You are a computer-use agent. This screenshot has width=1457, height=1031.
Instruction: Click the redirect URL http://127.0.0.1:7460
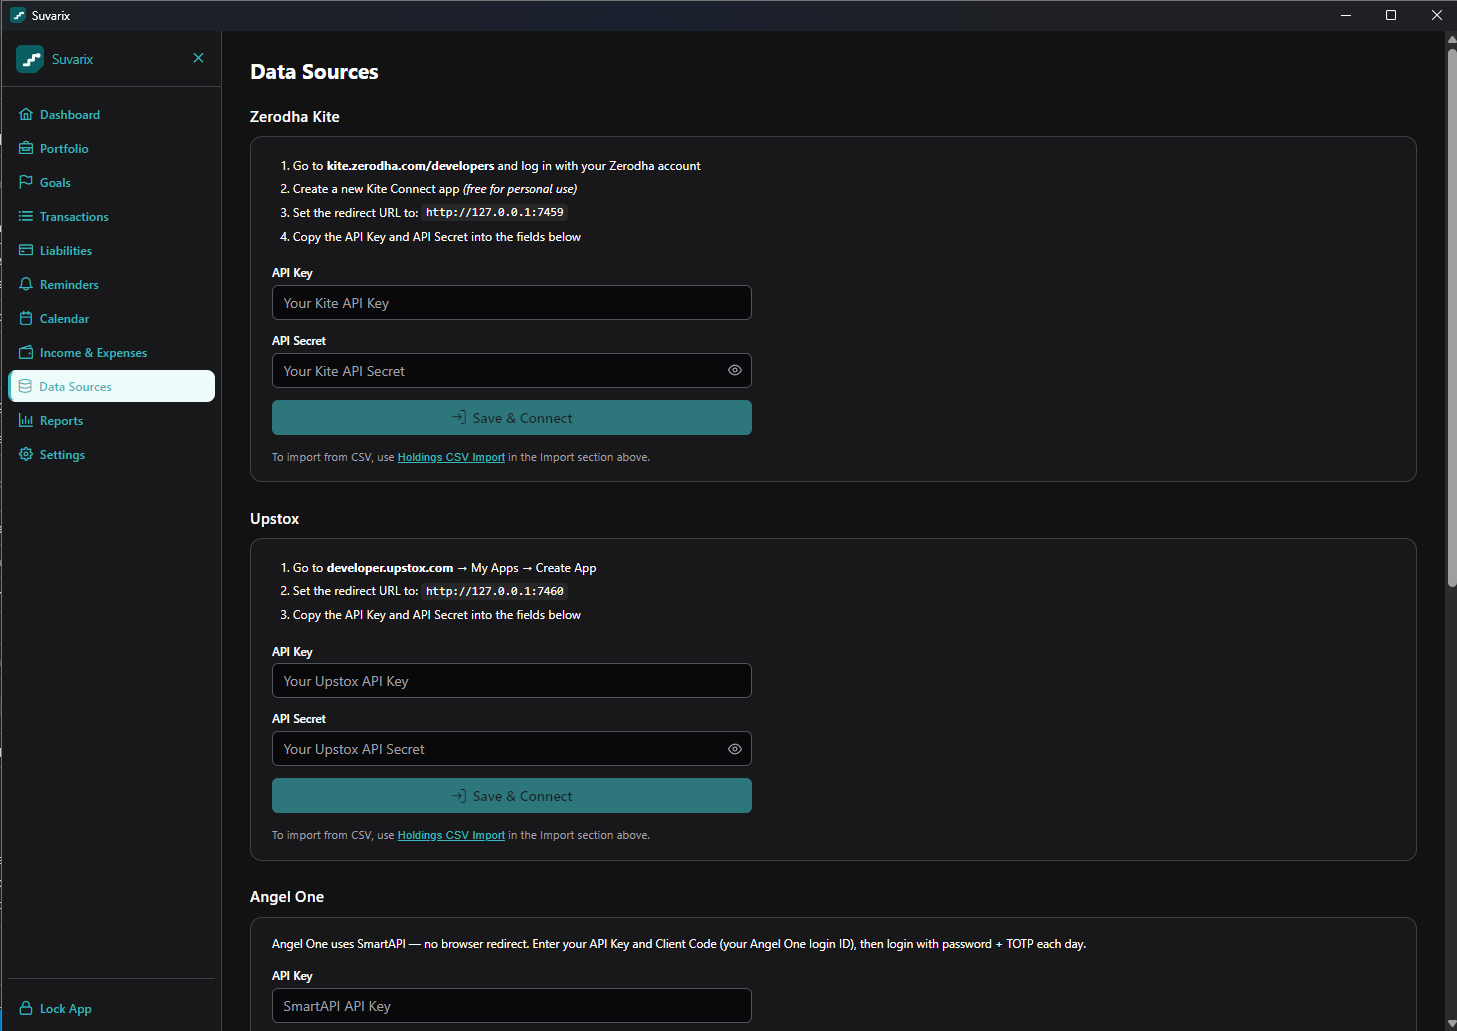495,591
